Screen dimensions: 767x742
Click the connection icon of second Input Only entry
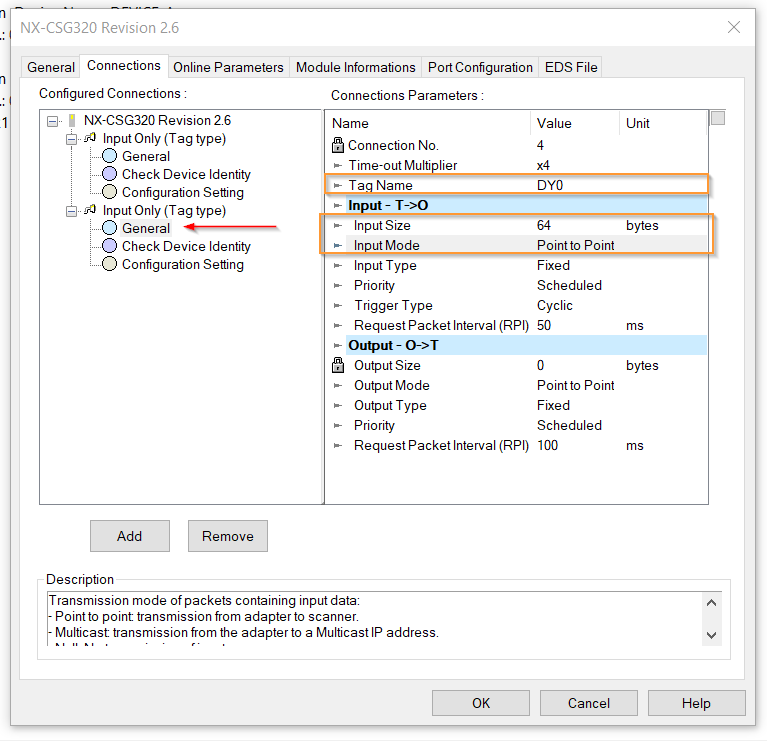90,210
